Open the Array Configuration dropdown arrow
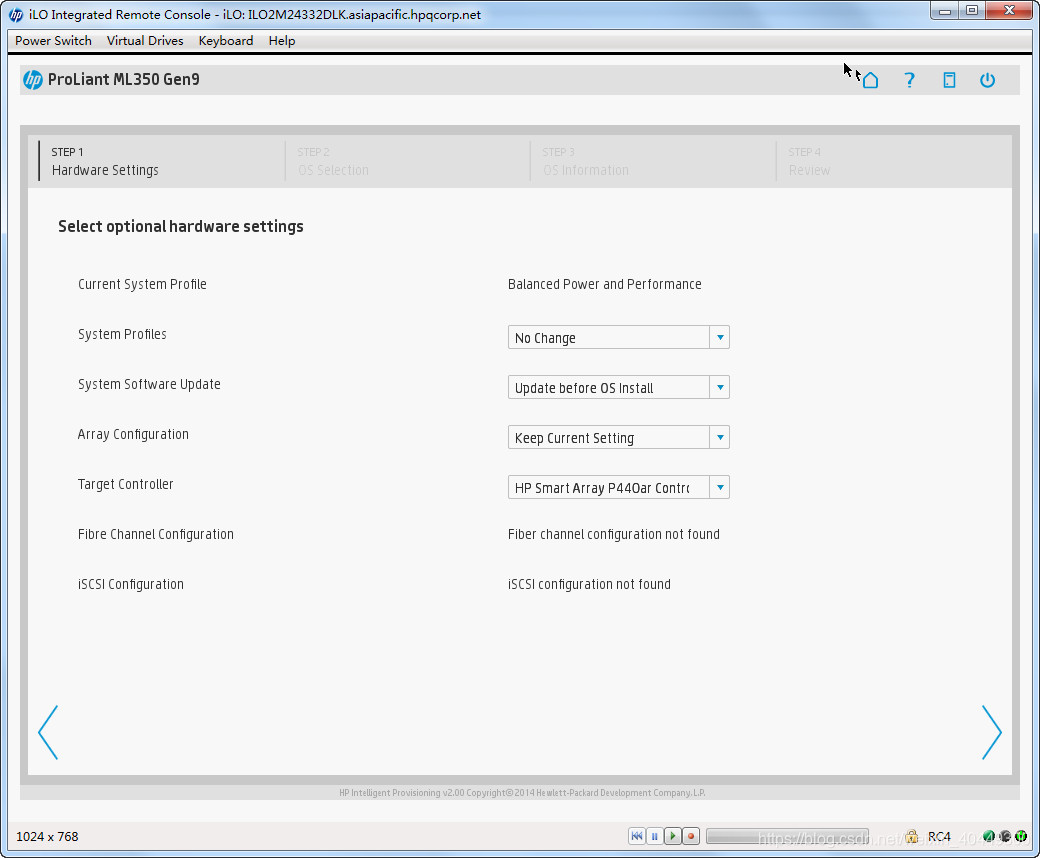The height and width of the screenshot is (858, 1040). click(720, 438)
